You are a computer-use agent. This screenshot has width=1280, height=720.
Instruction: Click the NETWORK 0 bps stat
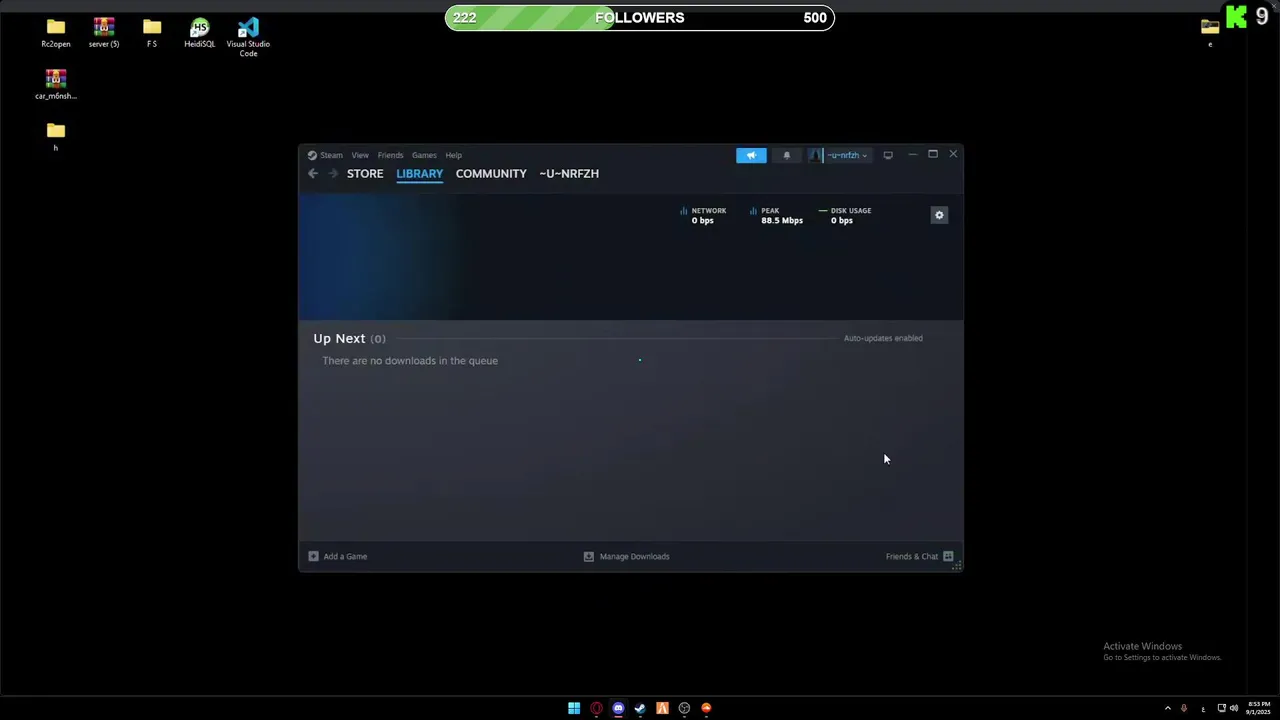(x=703, y=215)
